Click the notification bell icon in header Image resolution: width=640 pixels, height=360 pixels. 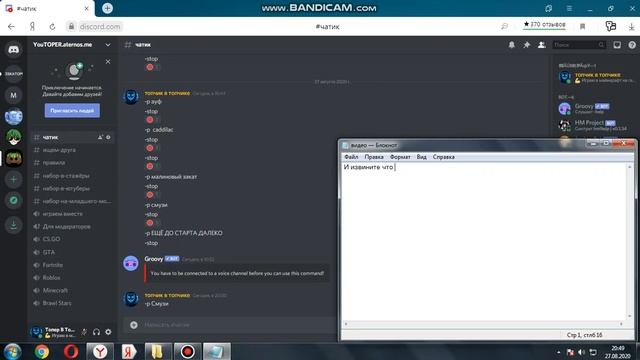click(x=511, y=45)
